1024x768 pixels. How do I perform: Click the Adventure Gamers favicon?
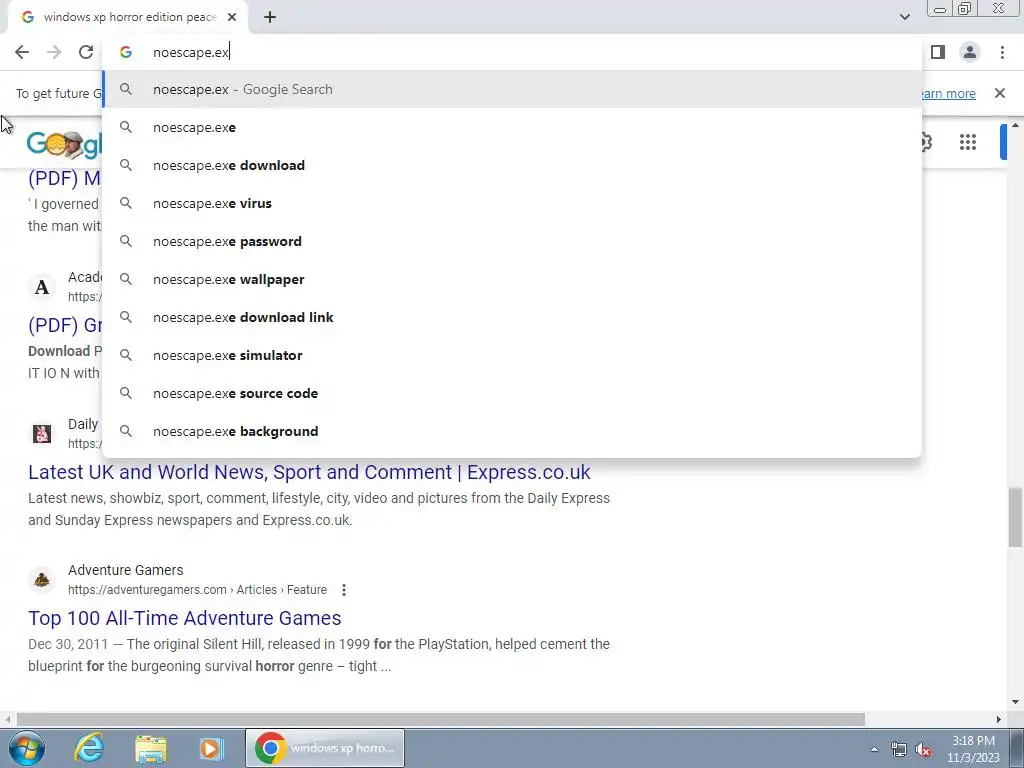pos(42,579)
